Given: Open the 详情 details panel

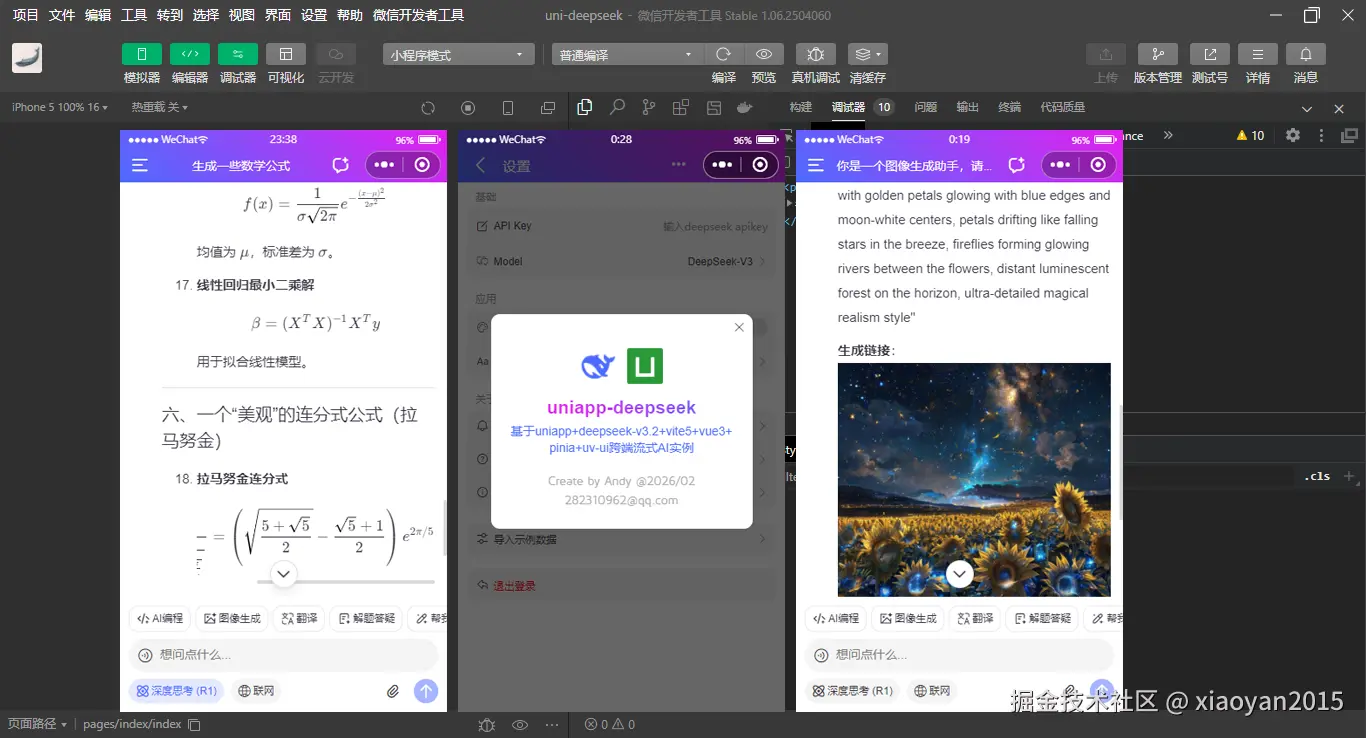Looking at the screenshot, I should coord(1258,54).
